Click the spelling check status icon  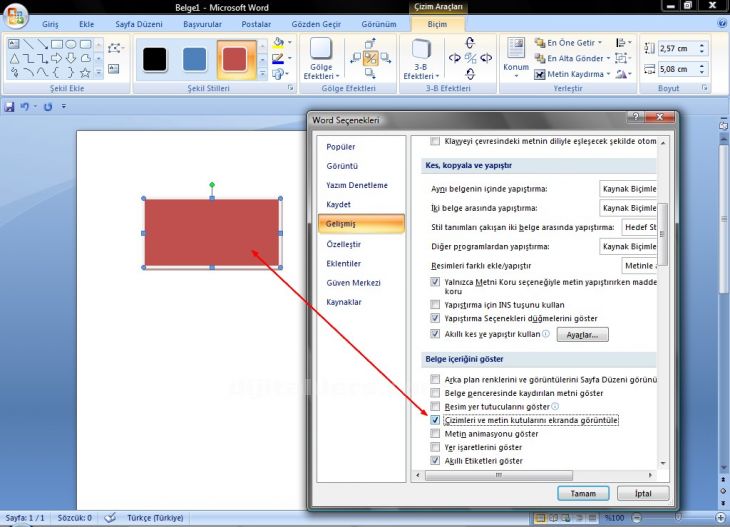(110, 518)
